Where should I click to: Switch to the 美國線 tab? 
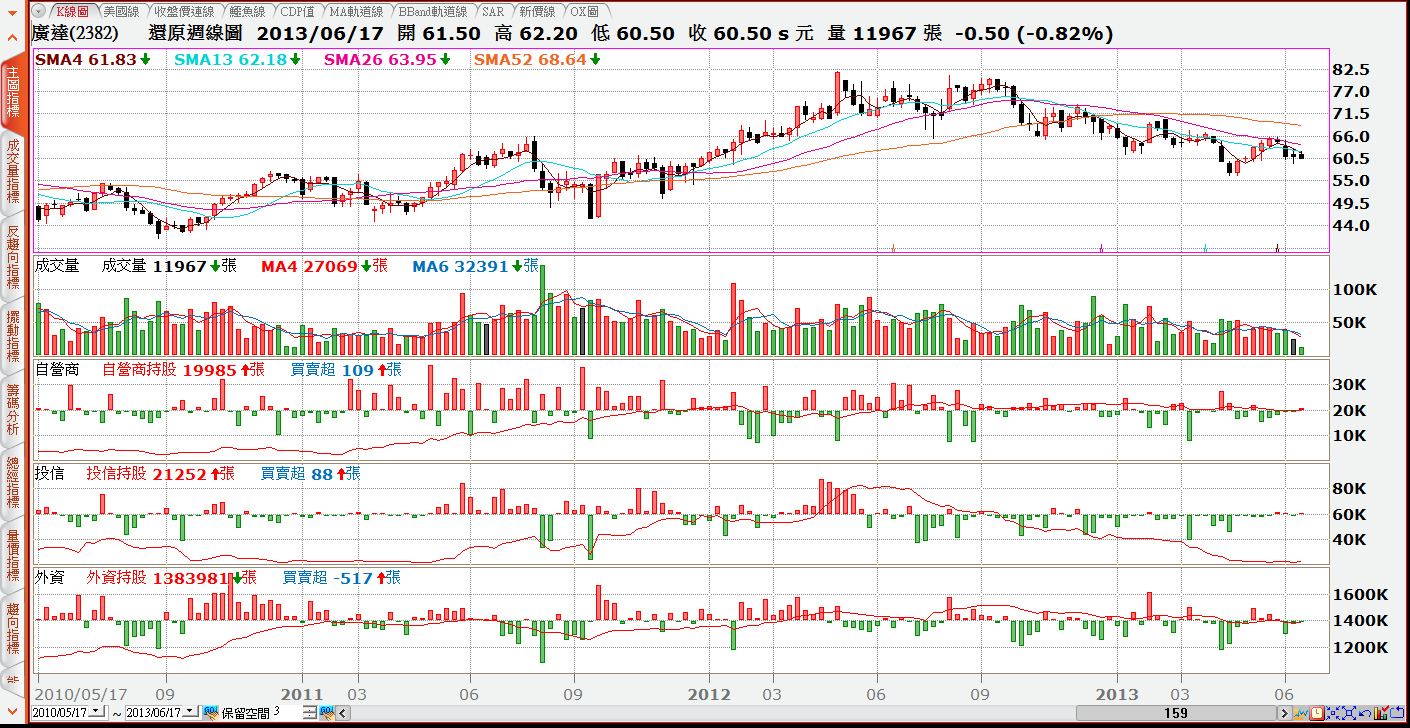pos(122,11)
